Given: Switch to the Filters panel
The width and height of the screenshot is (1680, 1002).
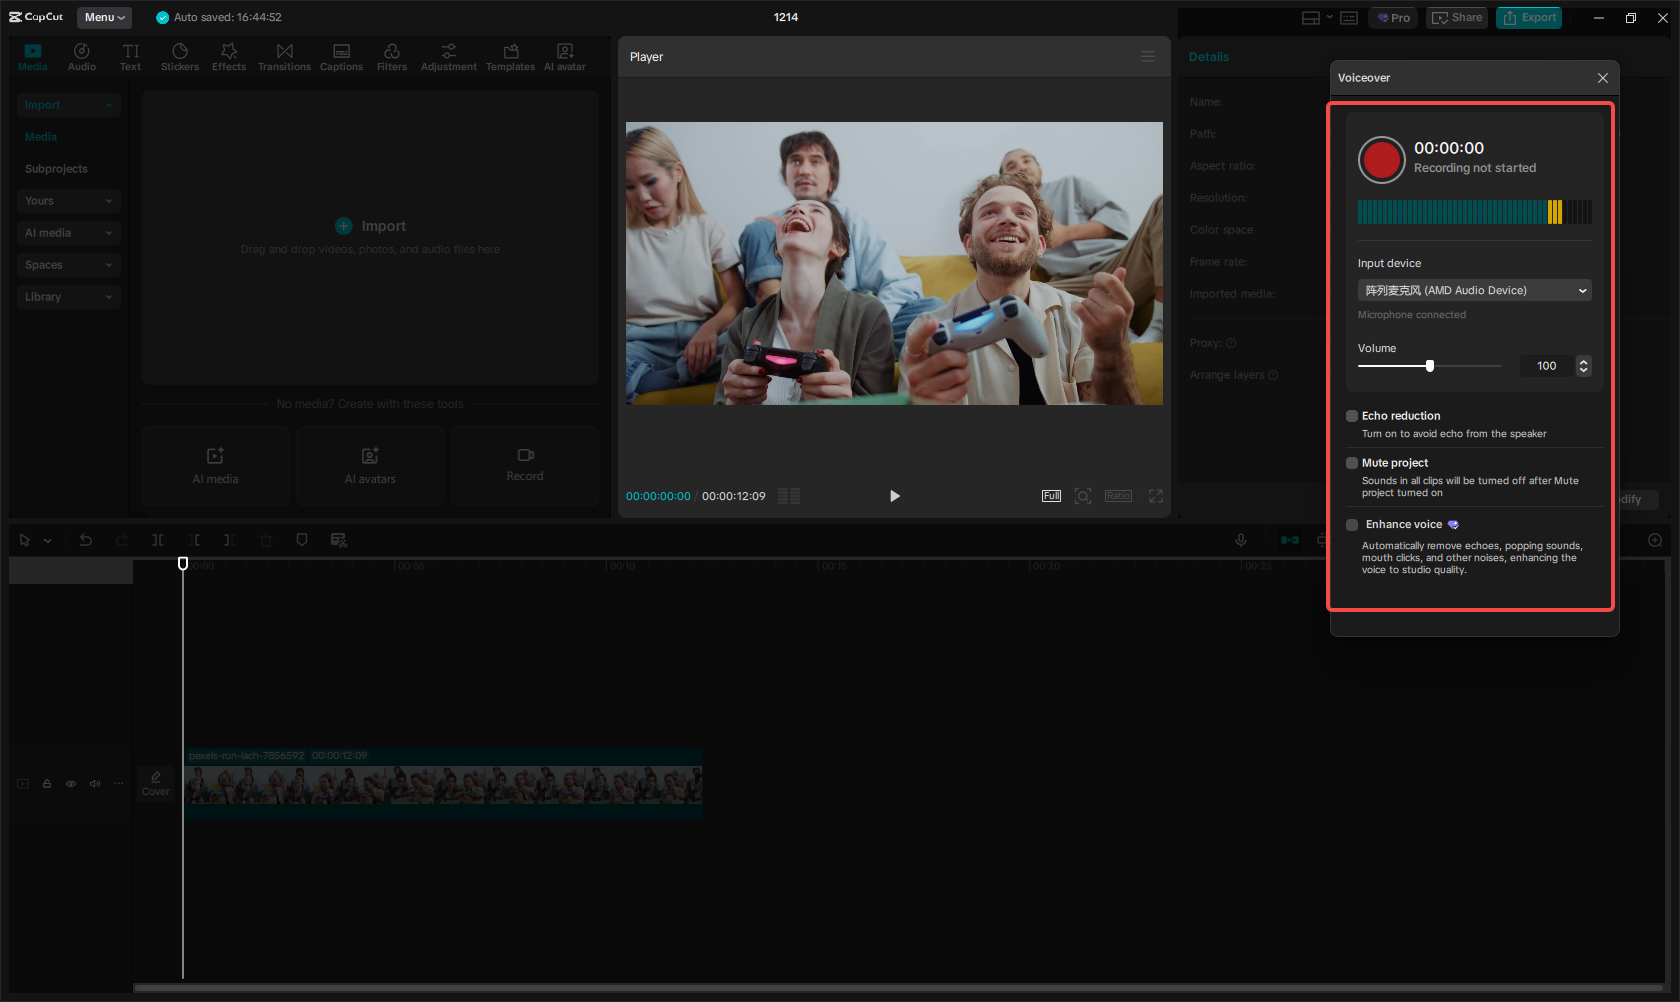Looking at the screenshot, I should (x=391, y=56).
